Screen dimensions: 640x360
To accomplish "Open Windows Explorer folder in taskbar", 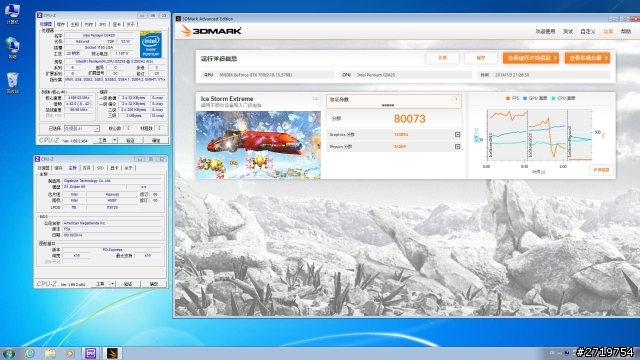I will [x=50, y=353].
